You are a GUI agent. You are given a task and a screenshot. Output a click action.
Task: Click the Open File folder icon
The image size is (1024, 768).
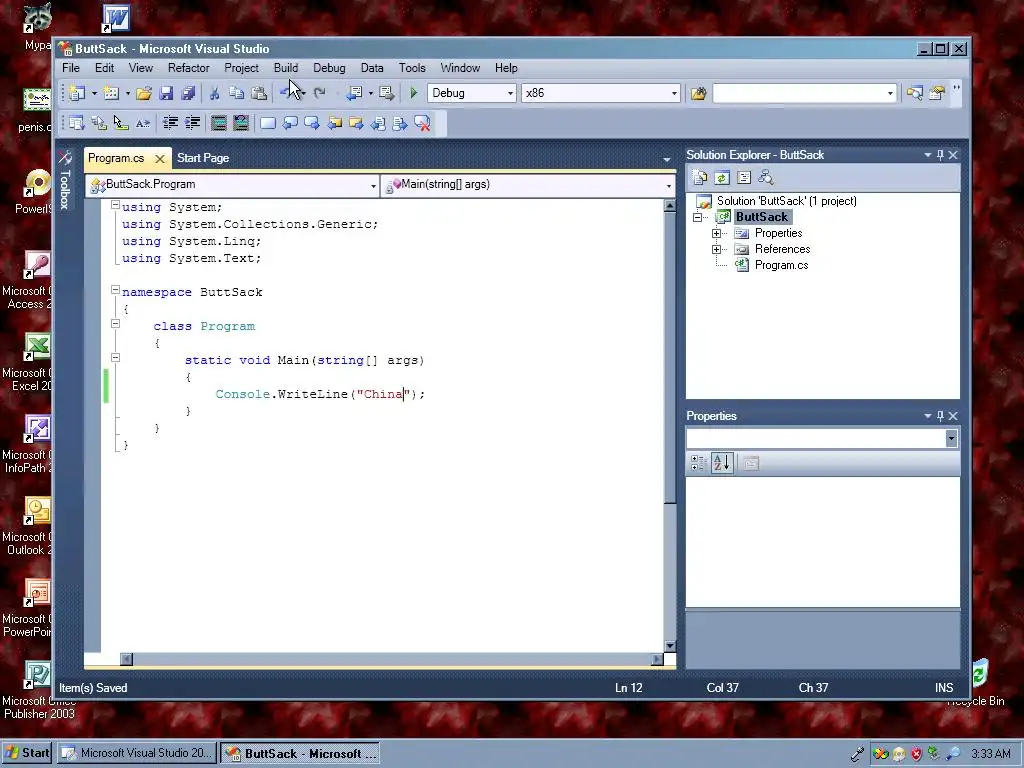pos(144,93)
